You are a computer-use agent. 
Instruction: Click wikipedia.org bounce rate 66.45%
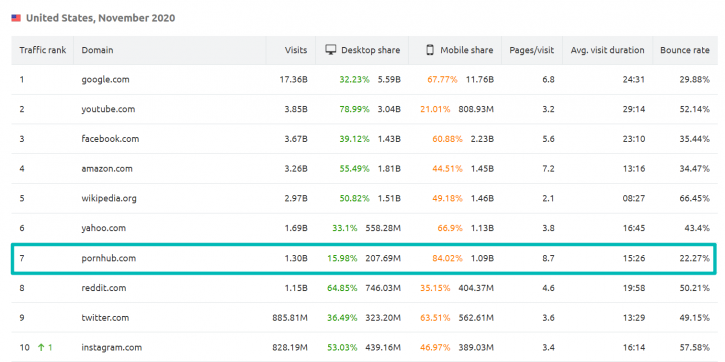[x=694, y=198]
